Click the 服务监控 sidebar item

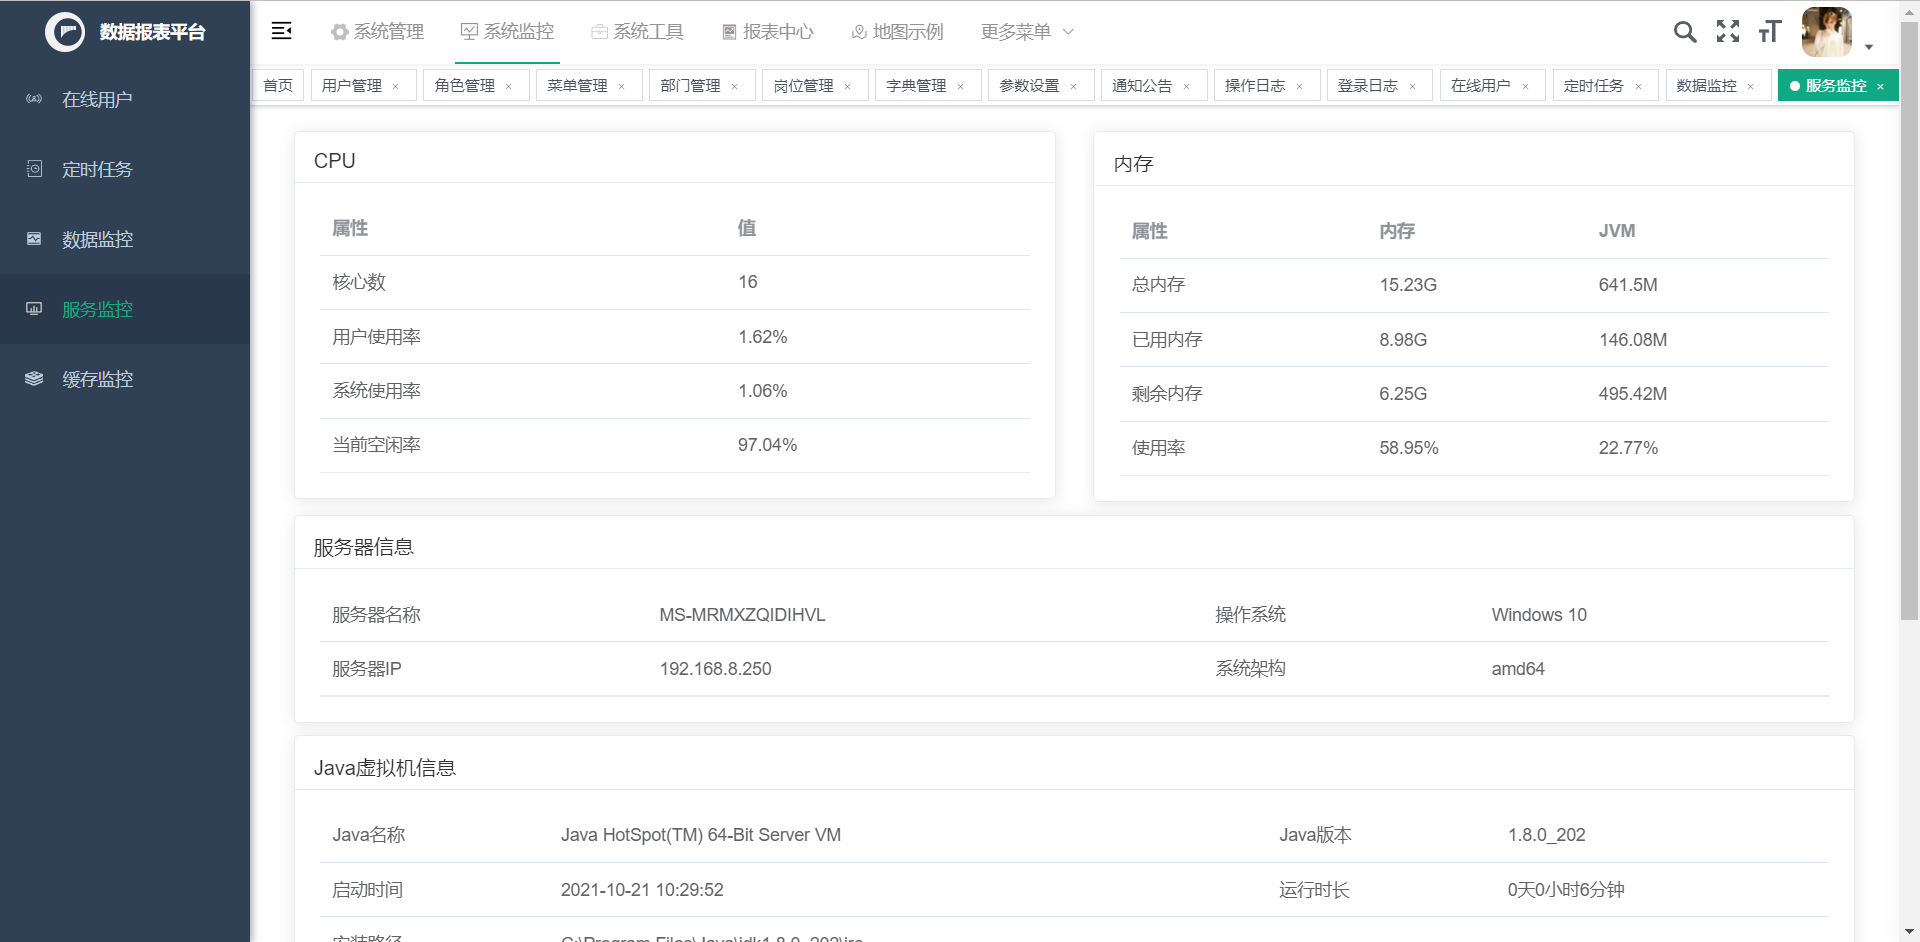pyautogui.click(x=95, y=309)
